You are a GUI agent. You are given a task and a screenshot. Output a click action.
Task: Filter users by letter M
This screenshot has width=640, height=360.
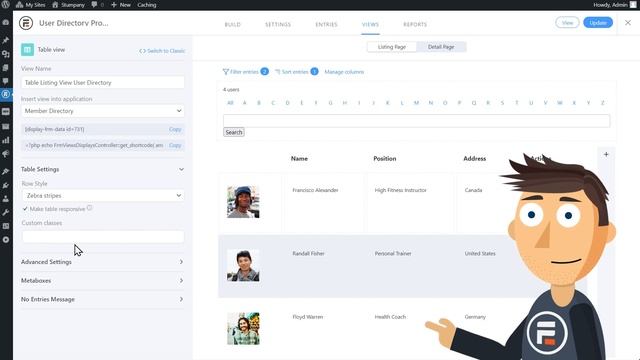(x=416, y=103)
